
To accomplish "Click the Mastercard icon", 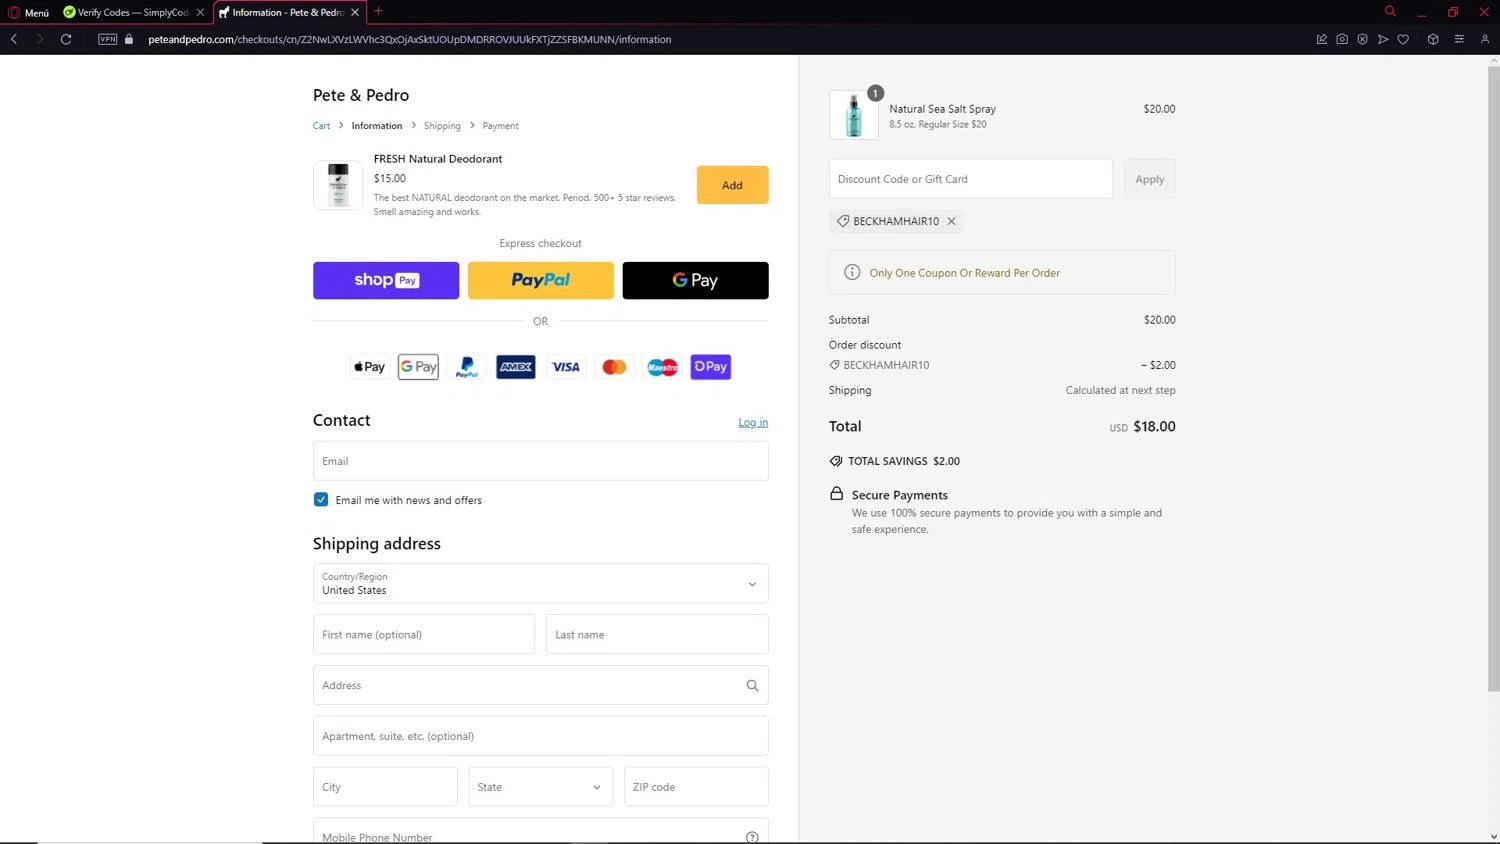I will click(x=614, y=367).
